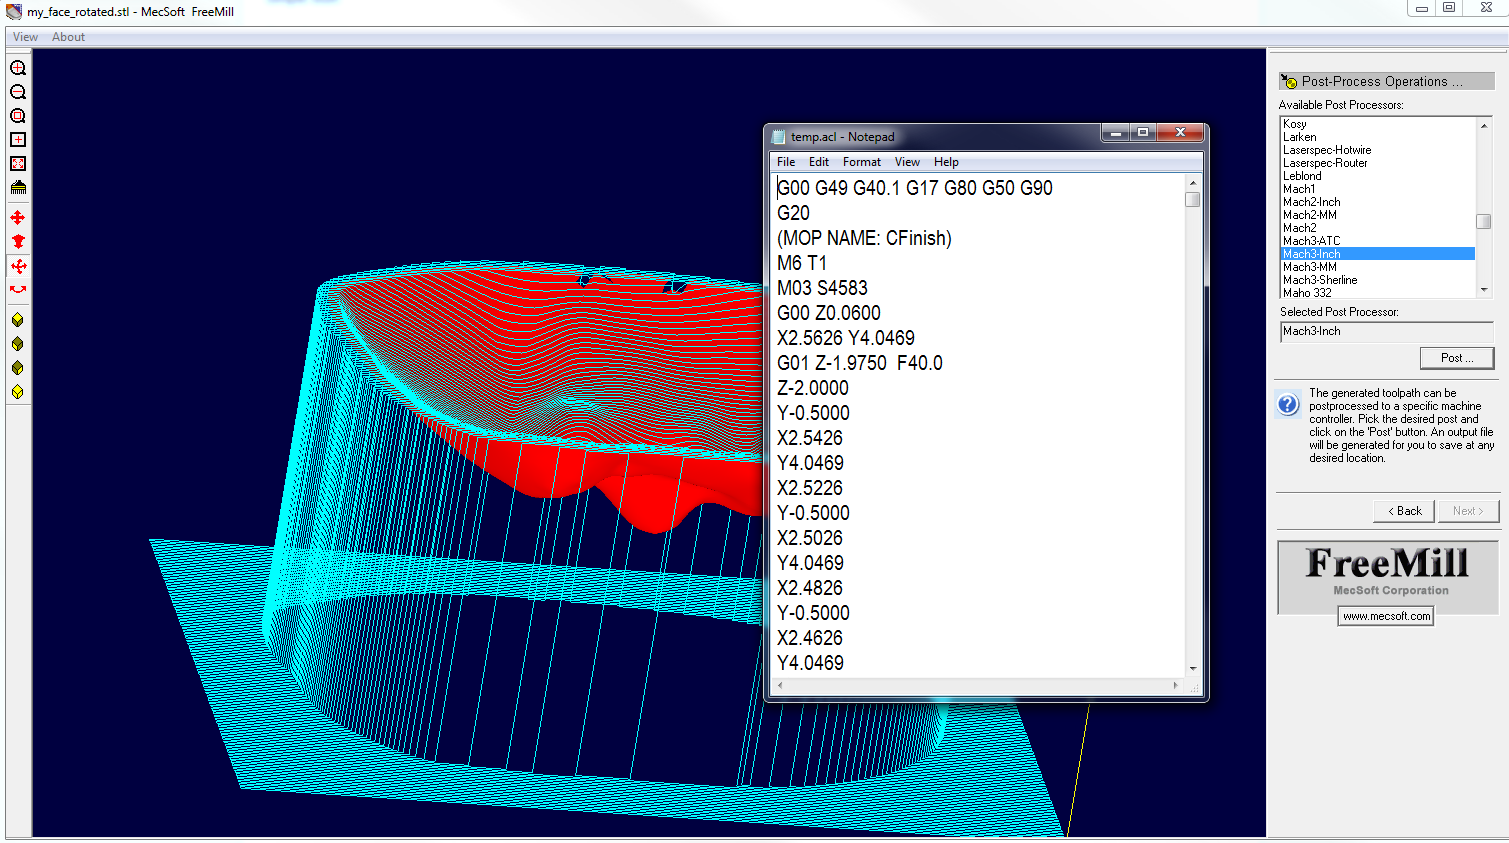This screenshot has height=843, width=1509.
Task: Select the red four-arrow Pan tool
Action: [x=18, y=217]
